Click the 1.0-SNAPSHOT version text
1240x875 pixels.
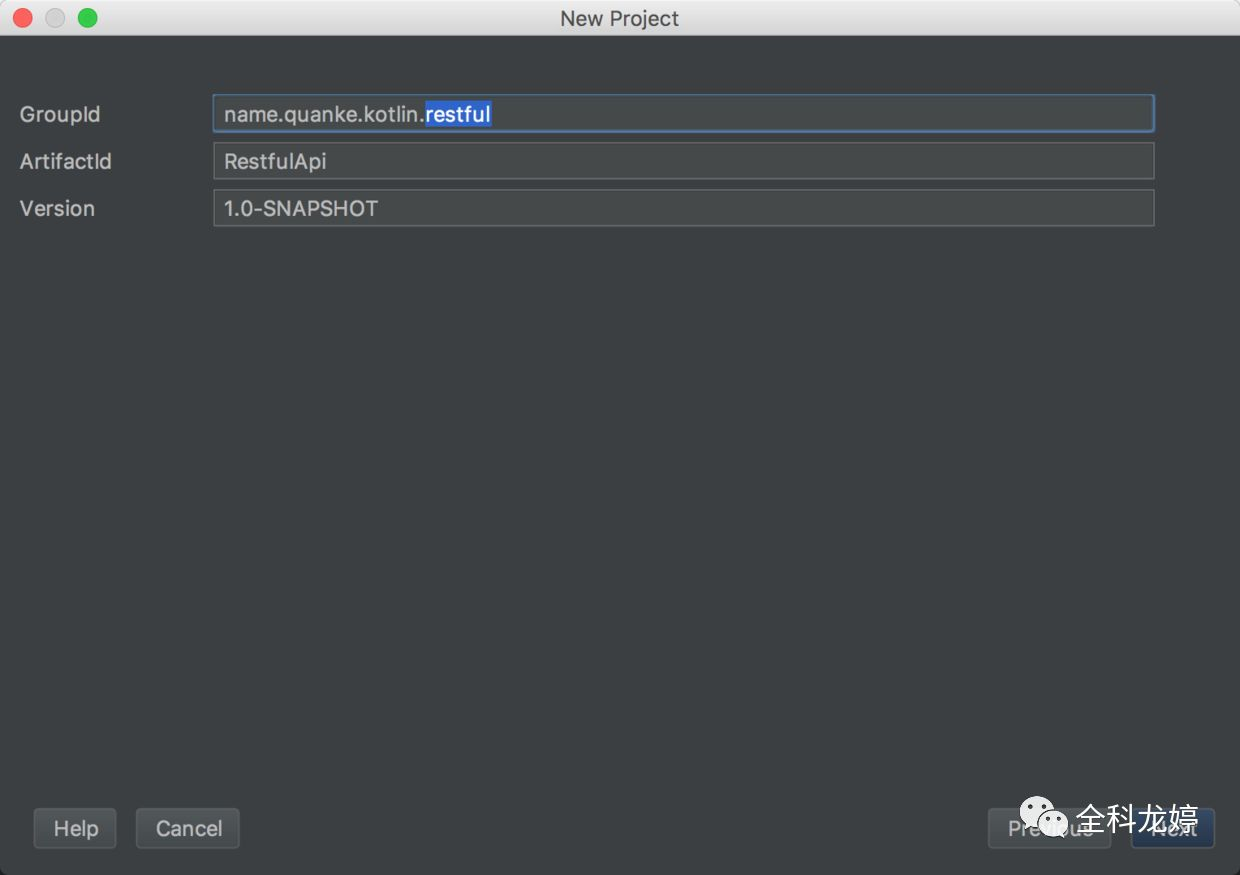301,208
